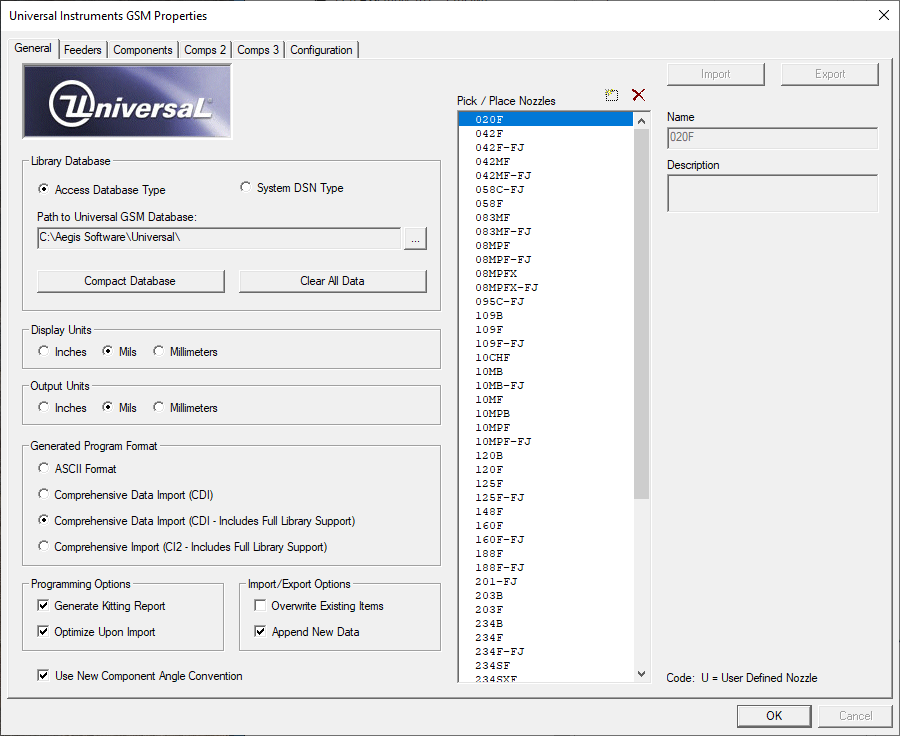Click inside the Description text field
This screenshot has height=736, width=900.
coord(770,193)
